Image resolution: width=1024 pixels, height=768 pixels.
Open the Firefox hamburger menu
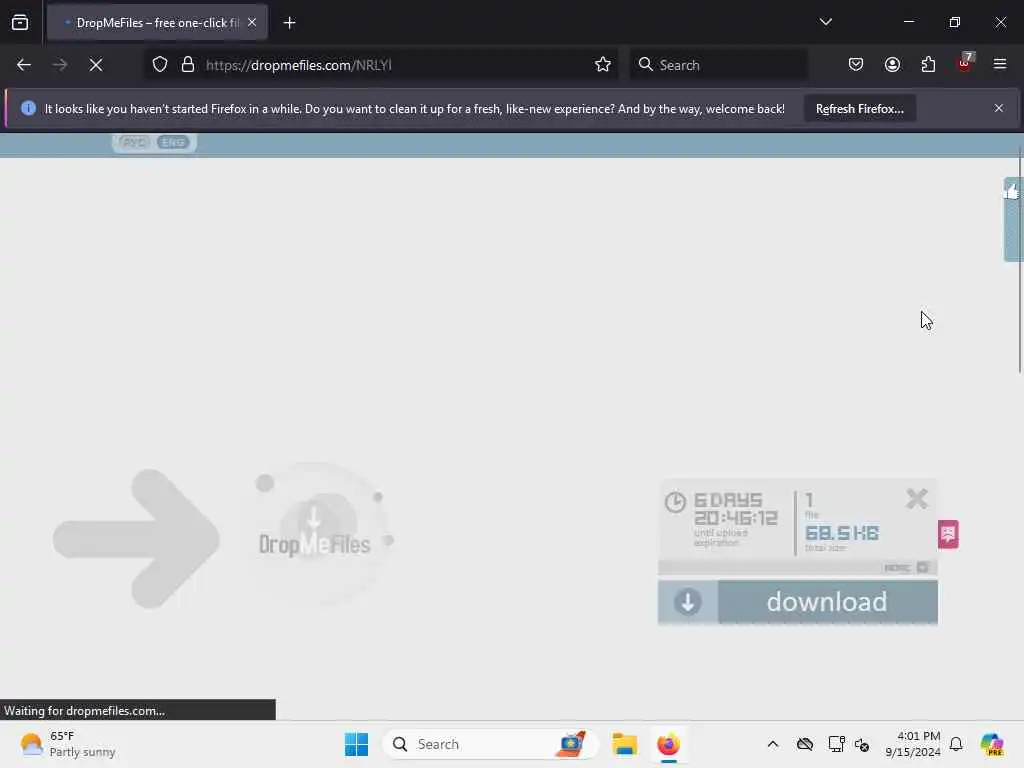pos(1000,65)
